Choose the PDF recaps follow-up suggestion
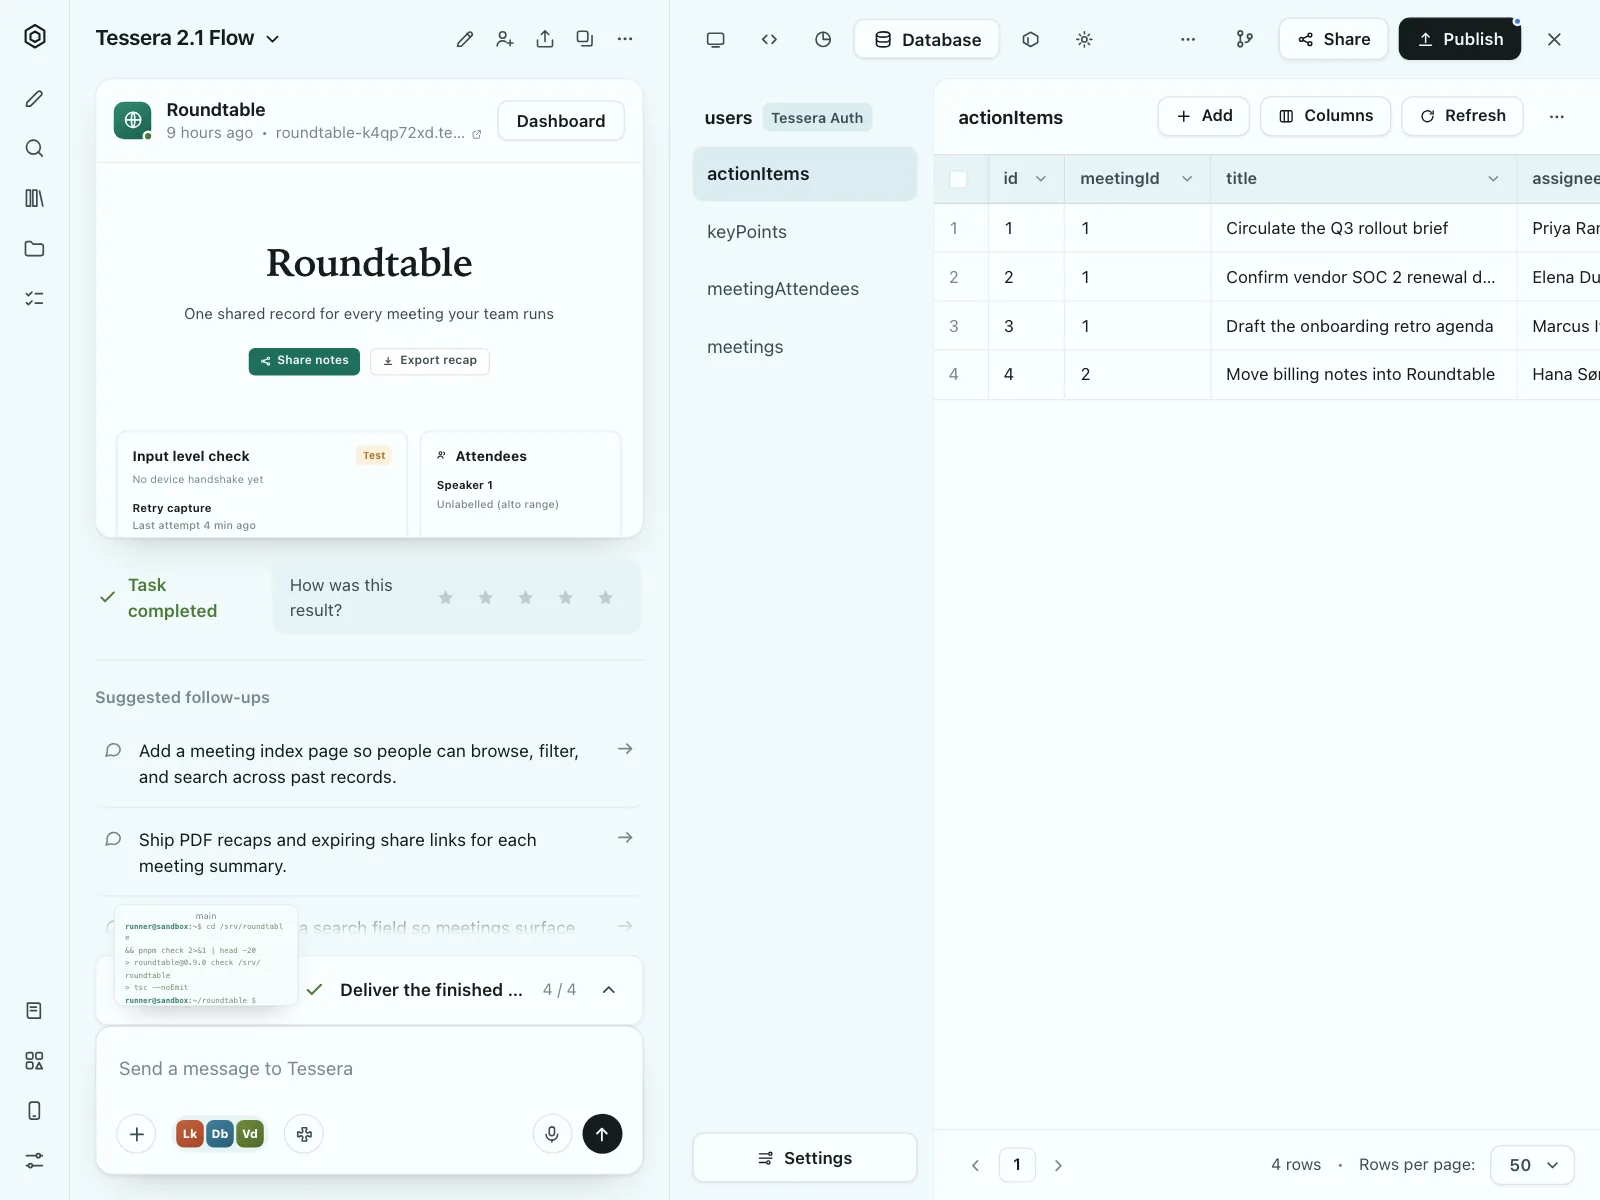This screenshot has width=1600, height=1200. pos(369,853)
